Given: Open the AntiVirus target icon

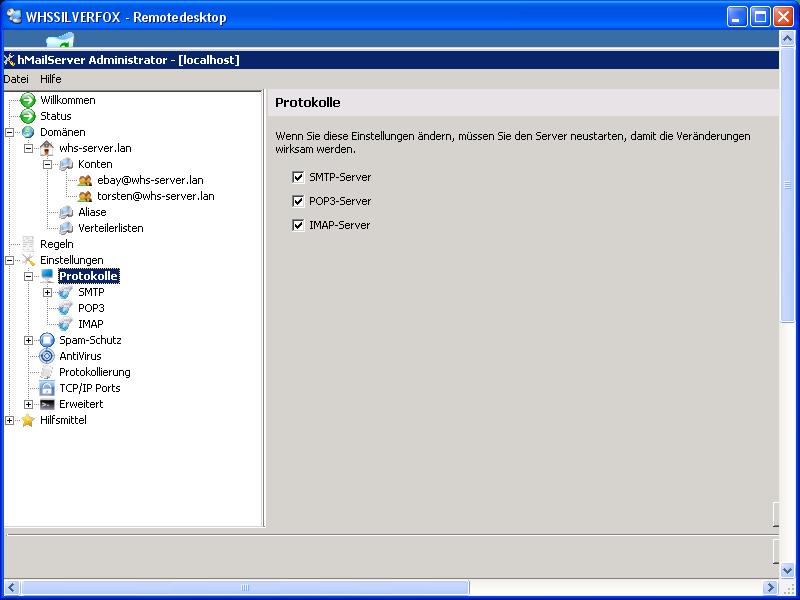Looking at the screenshot, I should tap(46, 356).
